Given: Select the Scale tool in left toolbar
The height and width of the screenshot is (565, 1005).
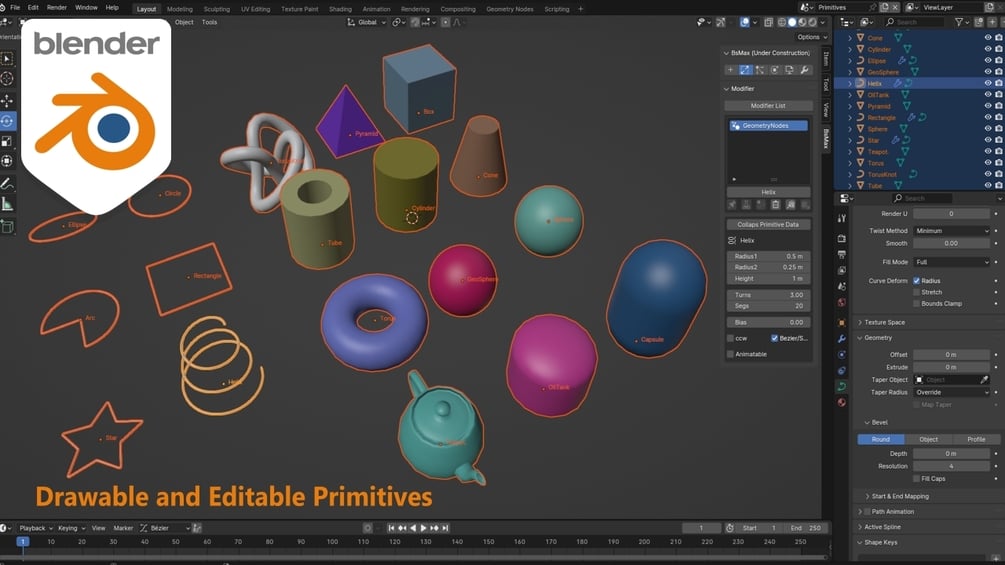Looking at the screenshot, I should pos(7,141).
